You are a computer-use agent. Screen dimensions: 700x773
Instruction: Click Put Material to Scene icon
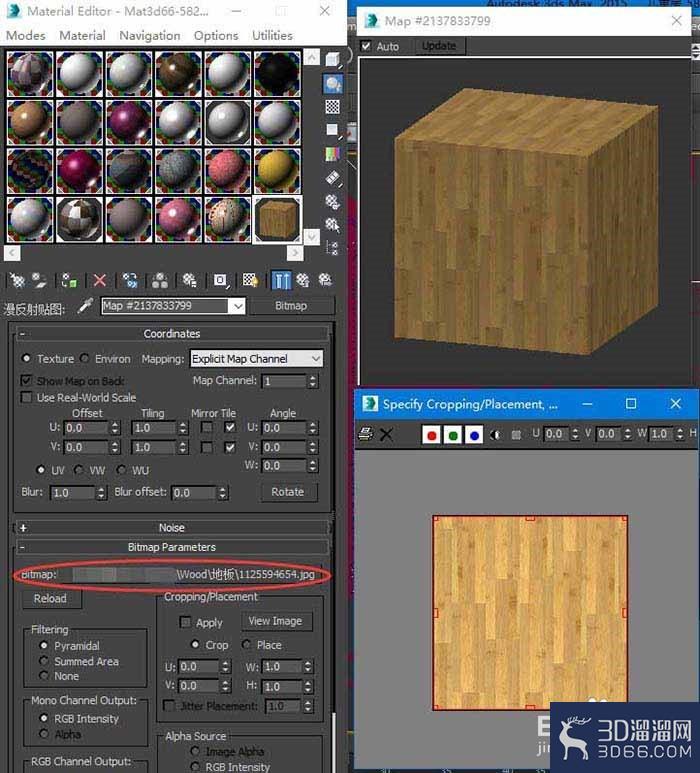[39, 281]
